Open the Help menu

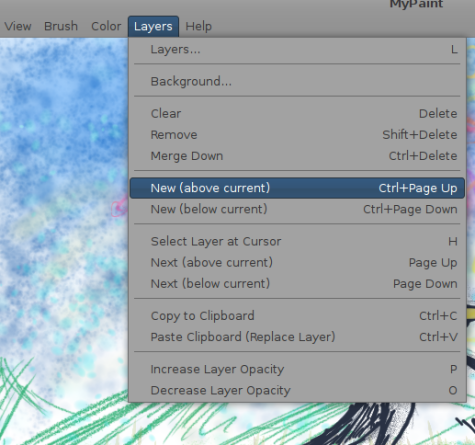198,26
